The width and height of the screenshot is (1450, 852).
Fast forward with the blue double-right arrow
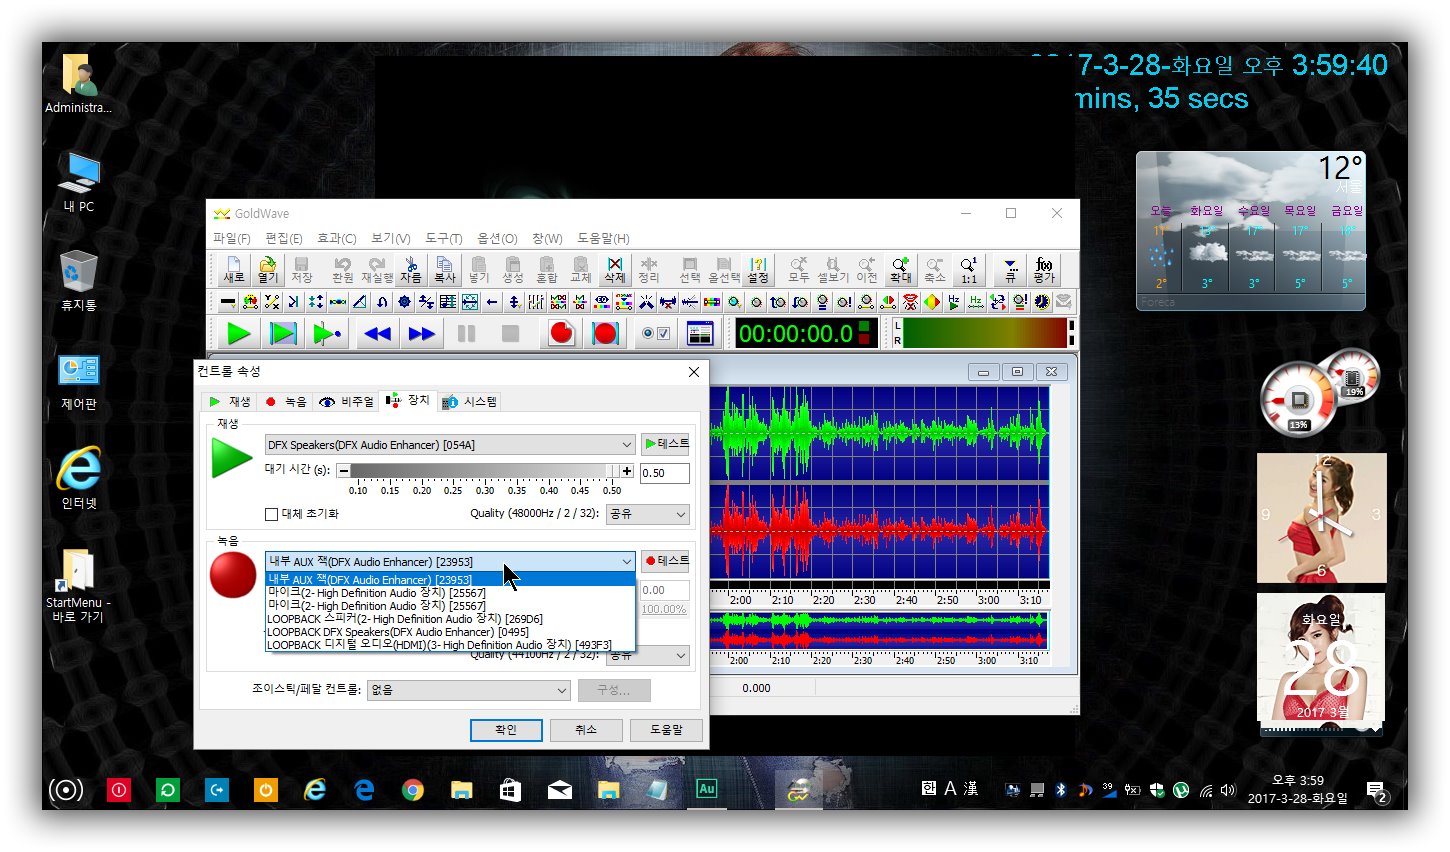pyautogui.click(x=421, y=333)
